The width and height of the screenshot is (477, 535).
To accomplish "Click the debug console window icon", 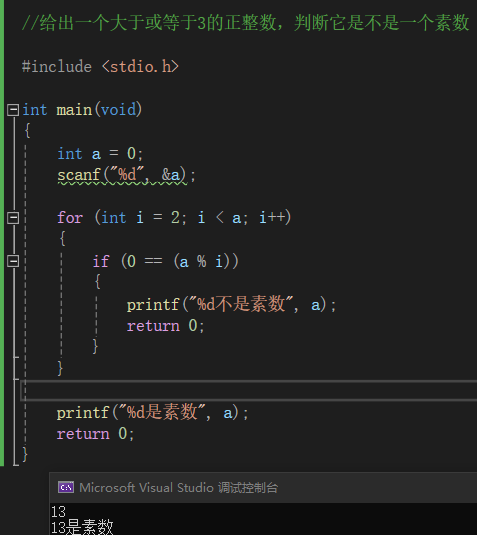I will click(66, 487).
